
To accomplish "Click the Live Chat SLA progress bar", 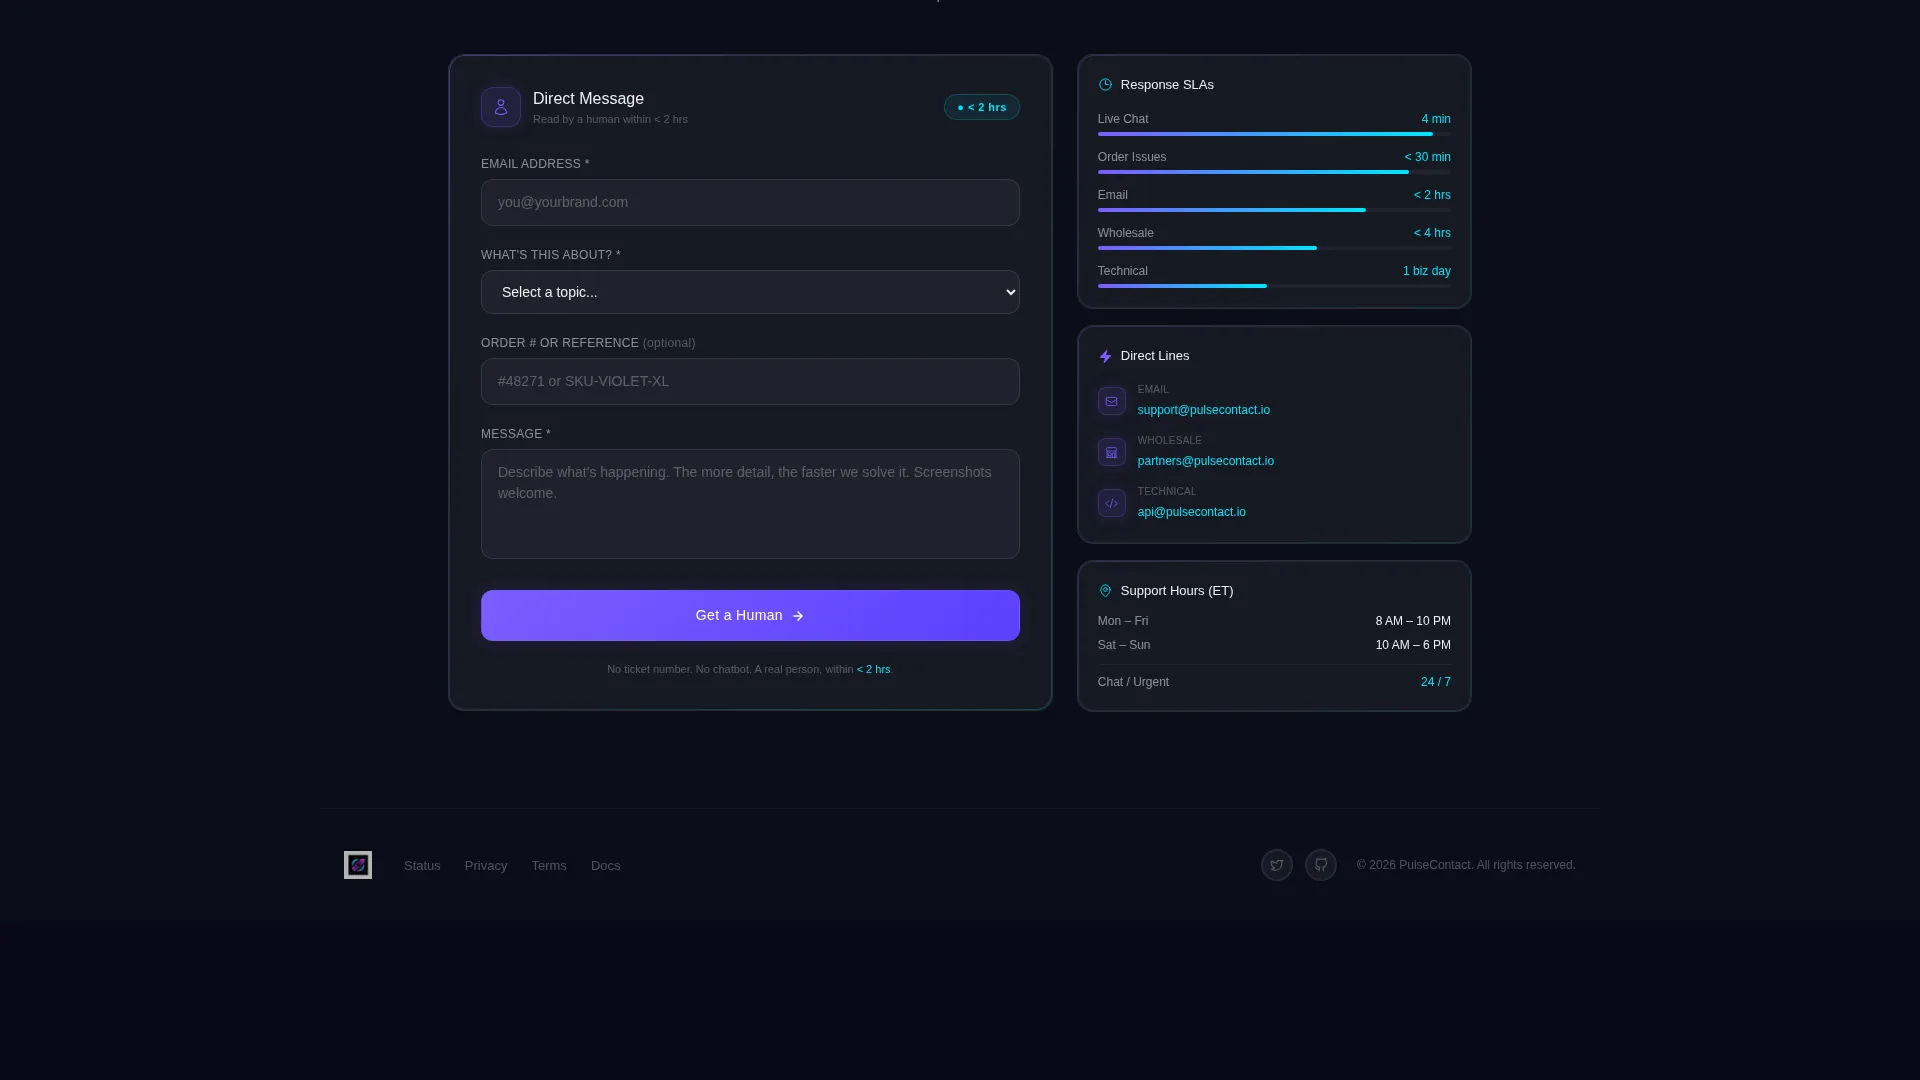I will 1274,134.
